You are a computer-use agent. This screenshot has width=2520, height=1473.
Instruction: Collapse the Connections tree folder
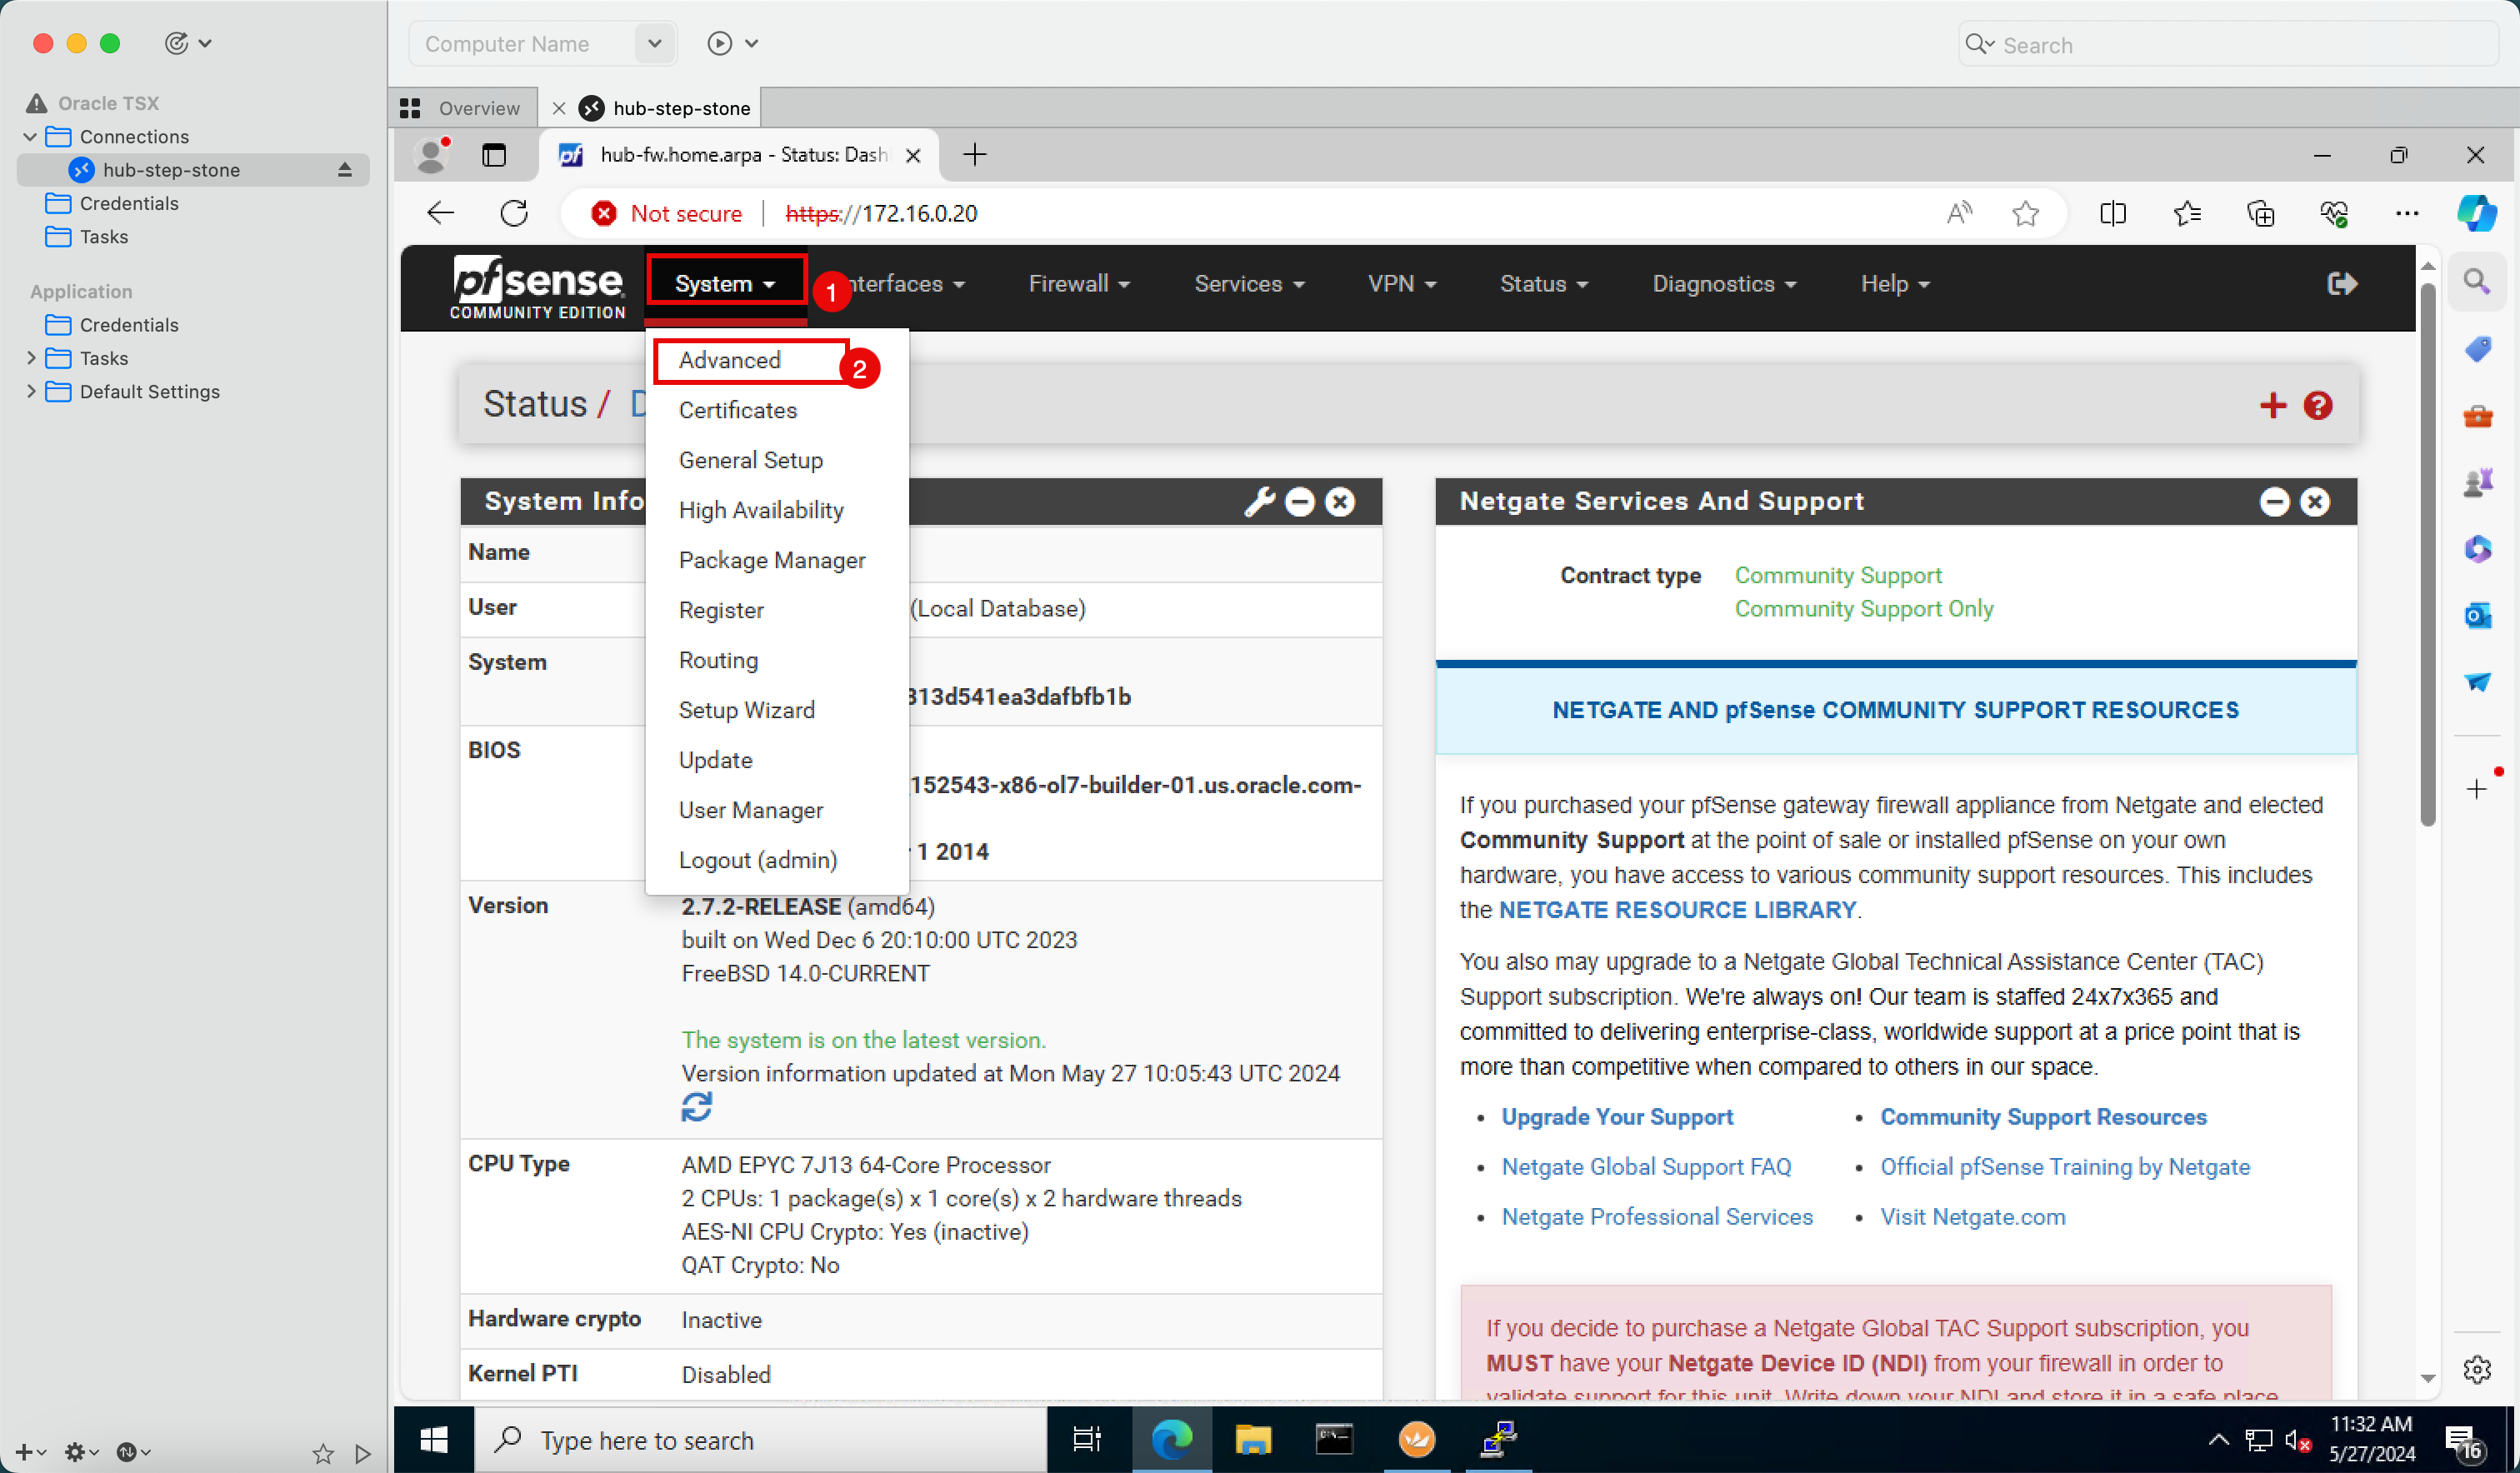tap(30, 136)
